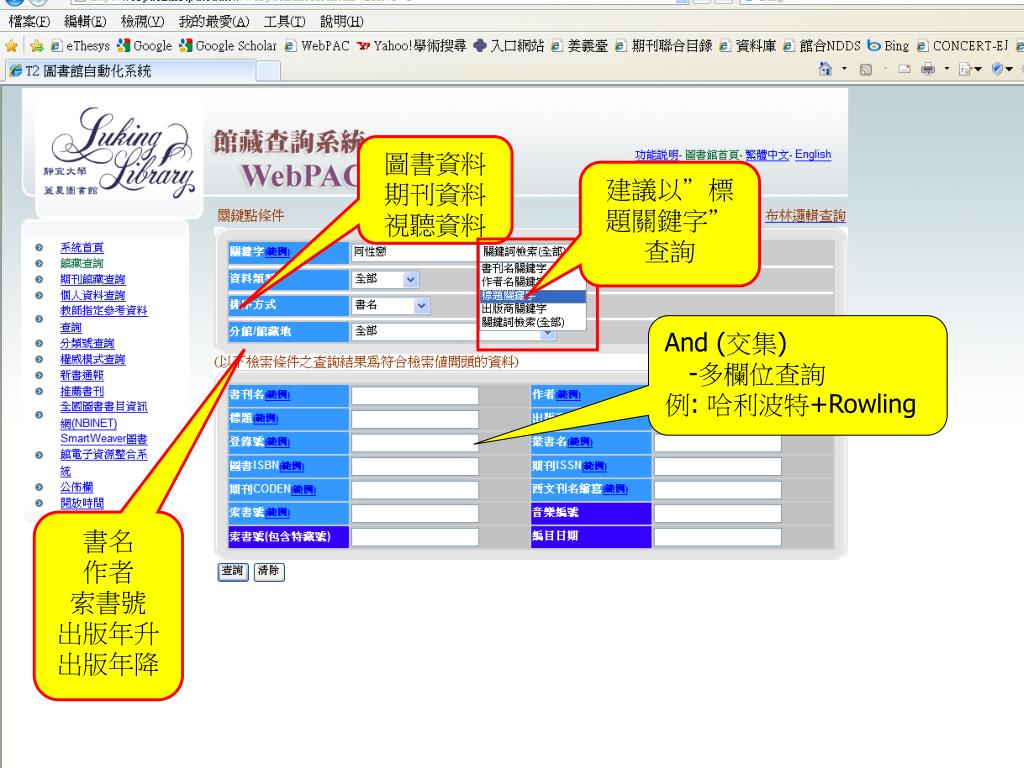Viewport: 1024px width, 768px height.
Task: Switch to the T2 圖書館自動化系統 tab
Action: [x=129, y=71]
